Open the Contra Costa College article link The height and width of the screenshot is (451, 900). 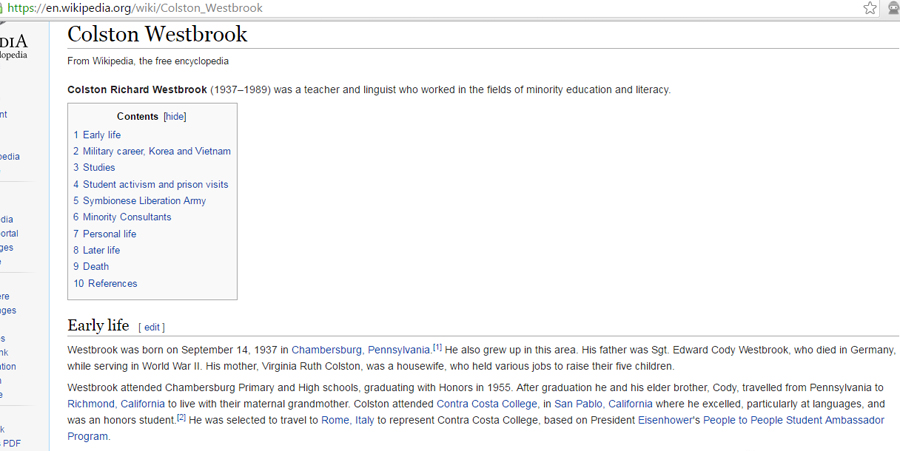[486, 404]
